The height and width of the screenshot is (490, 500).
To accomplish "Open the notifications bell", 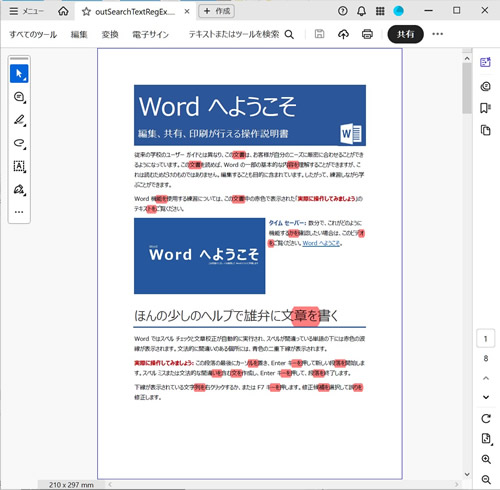I will (x=361, y=11).
